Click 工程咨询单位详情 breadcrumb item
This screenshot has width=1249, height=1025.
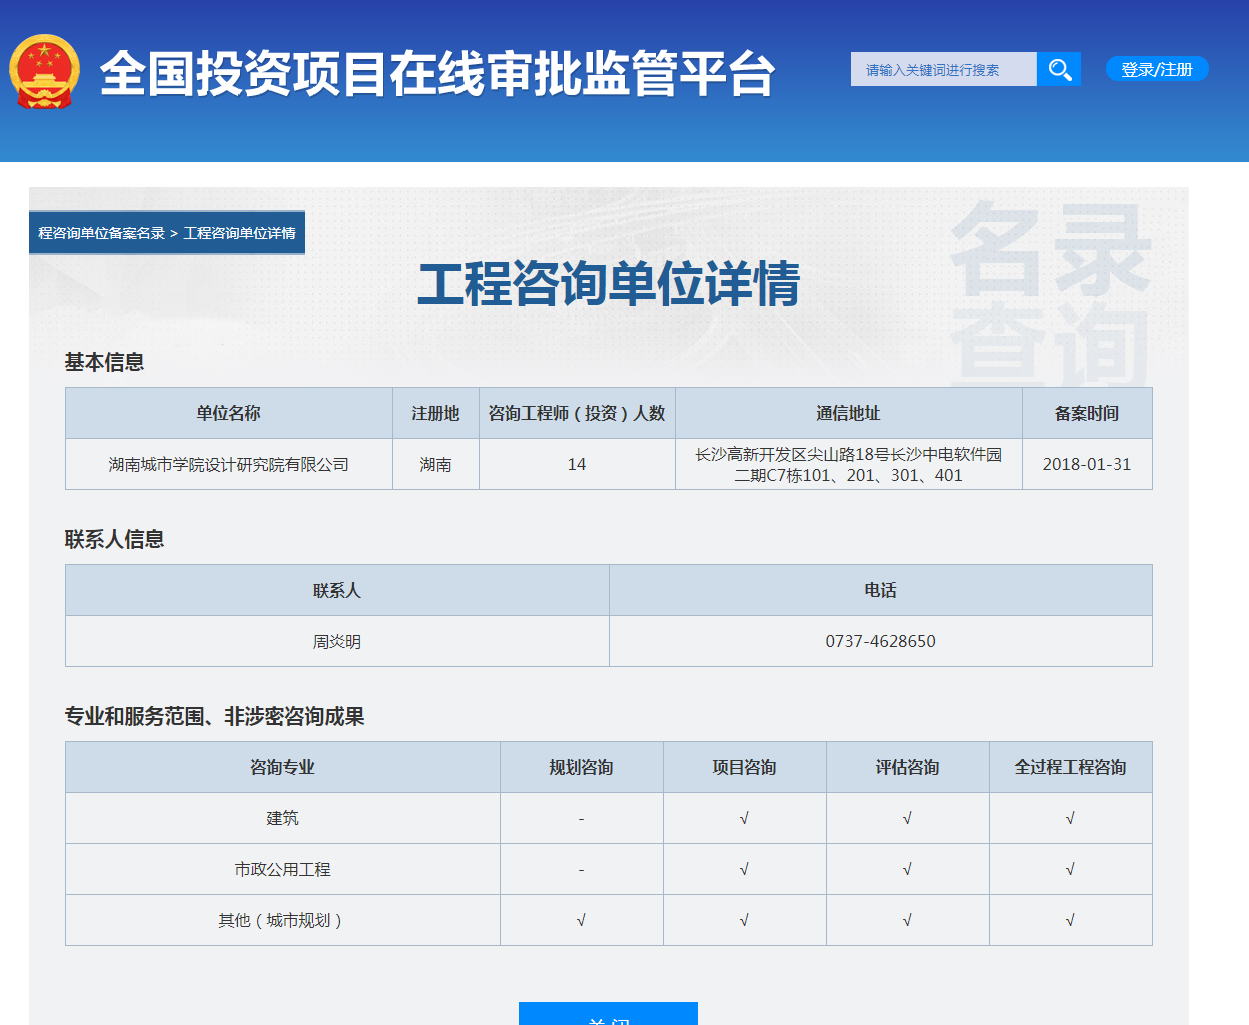(240, 233)
